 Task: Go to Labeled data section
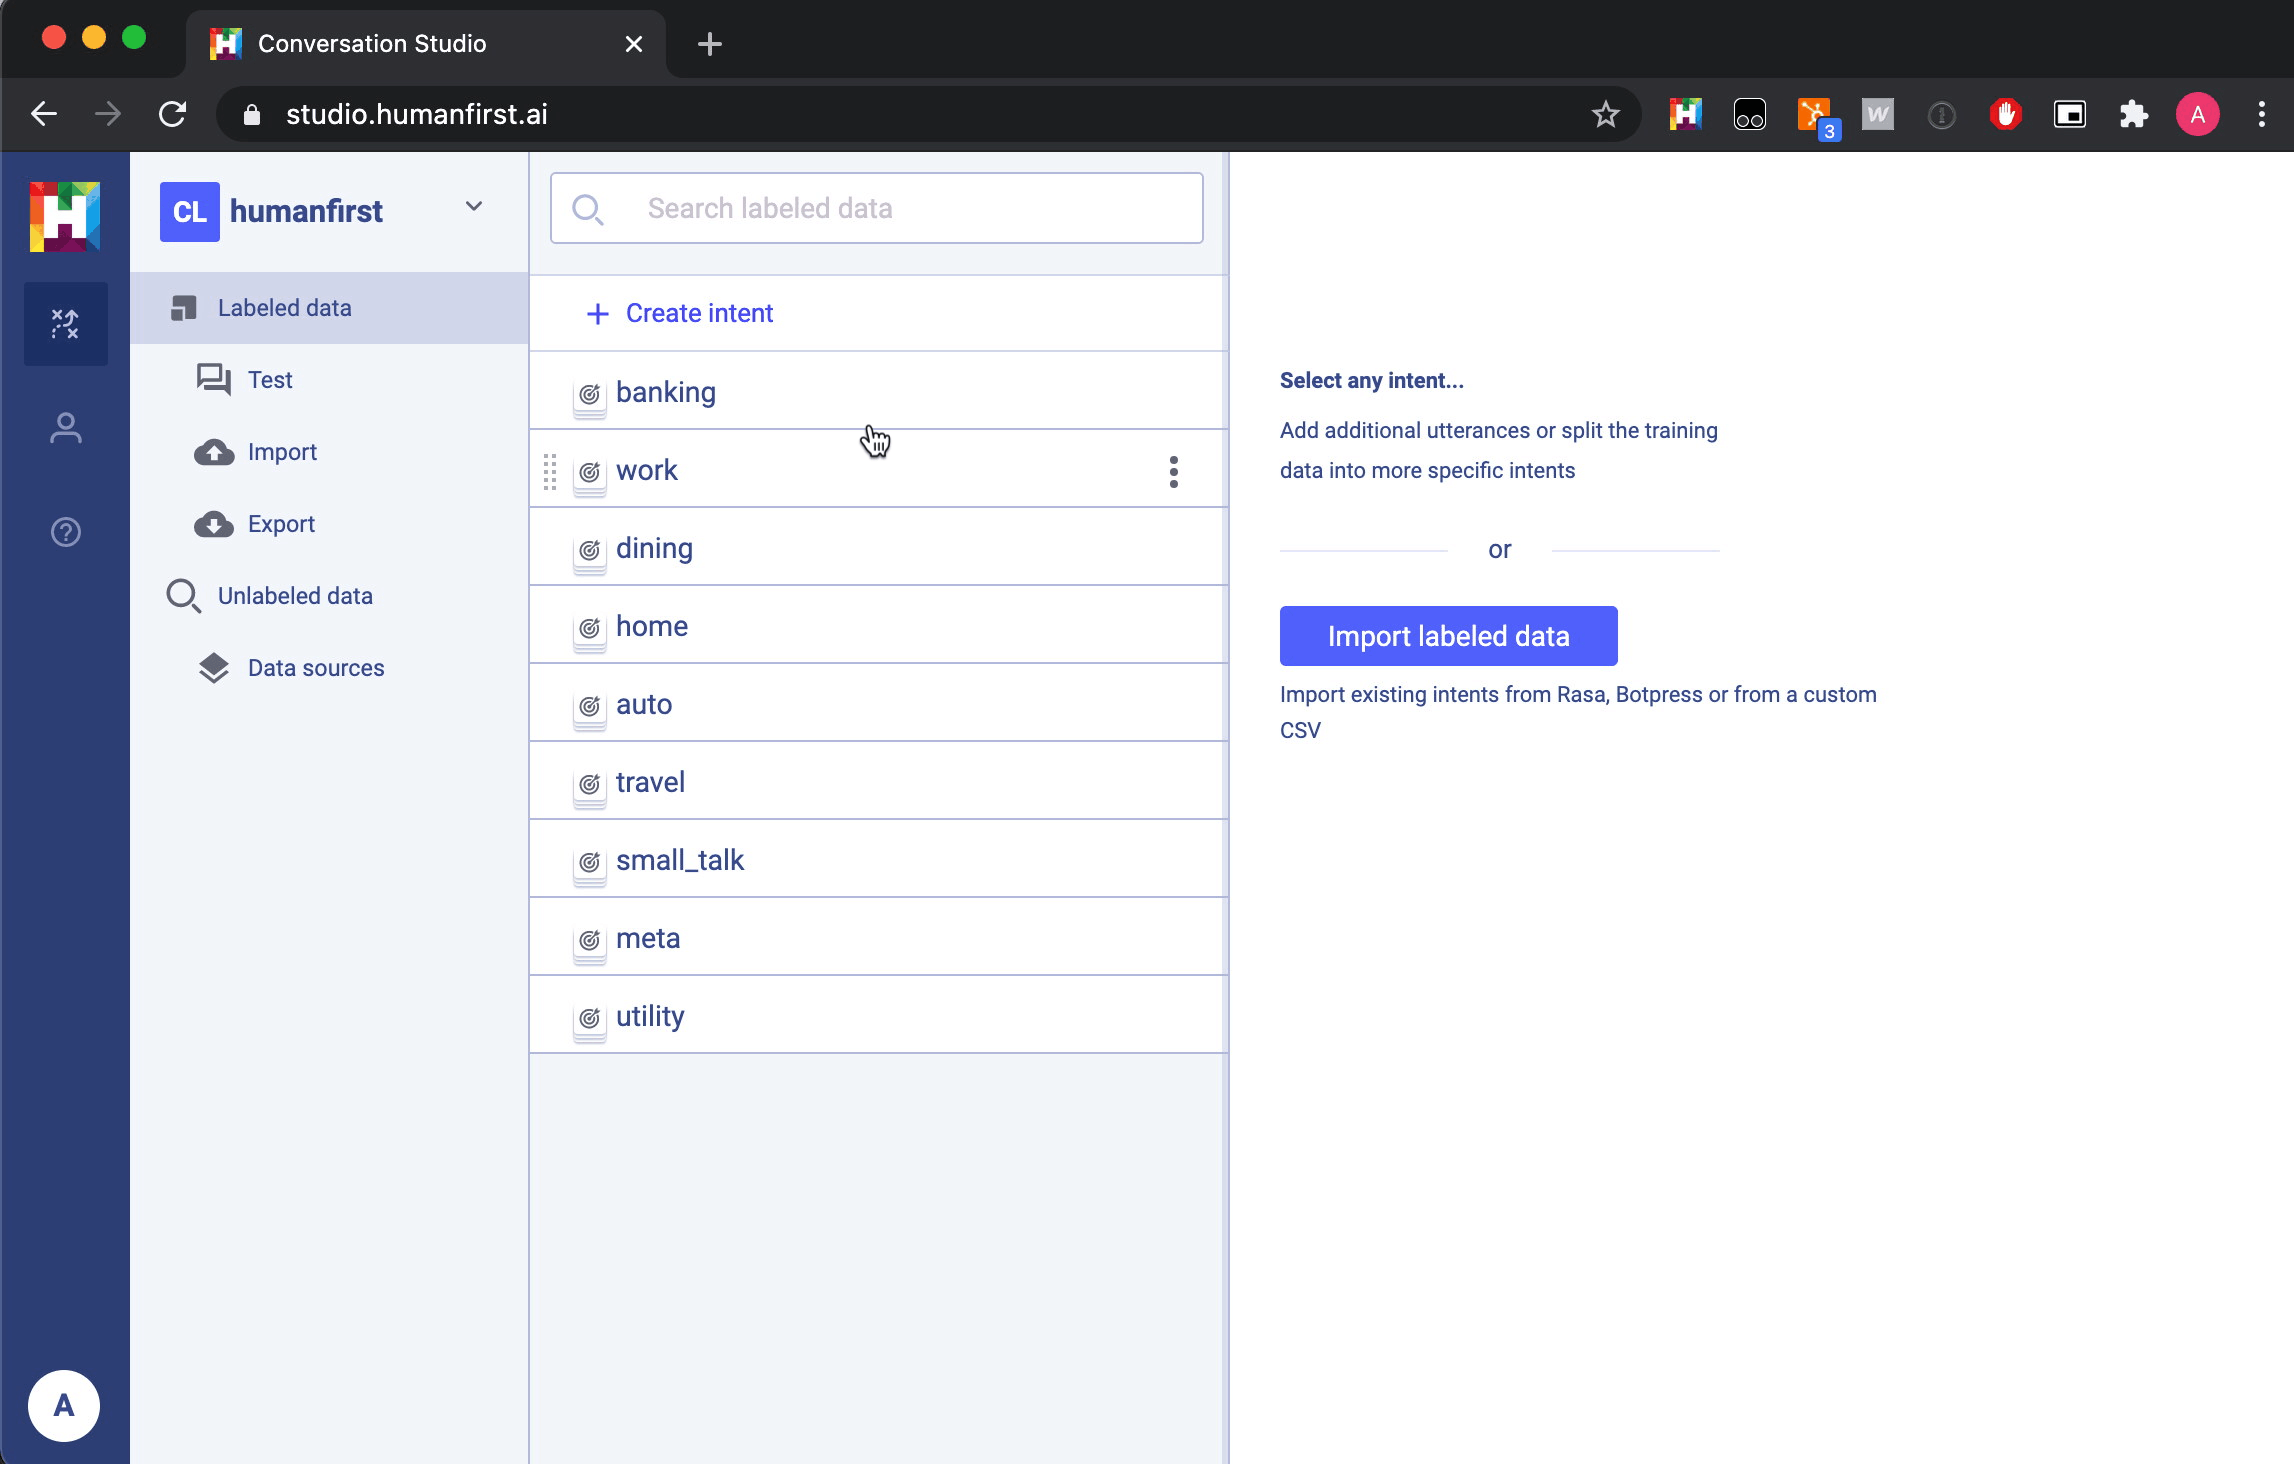pos(285,308)
